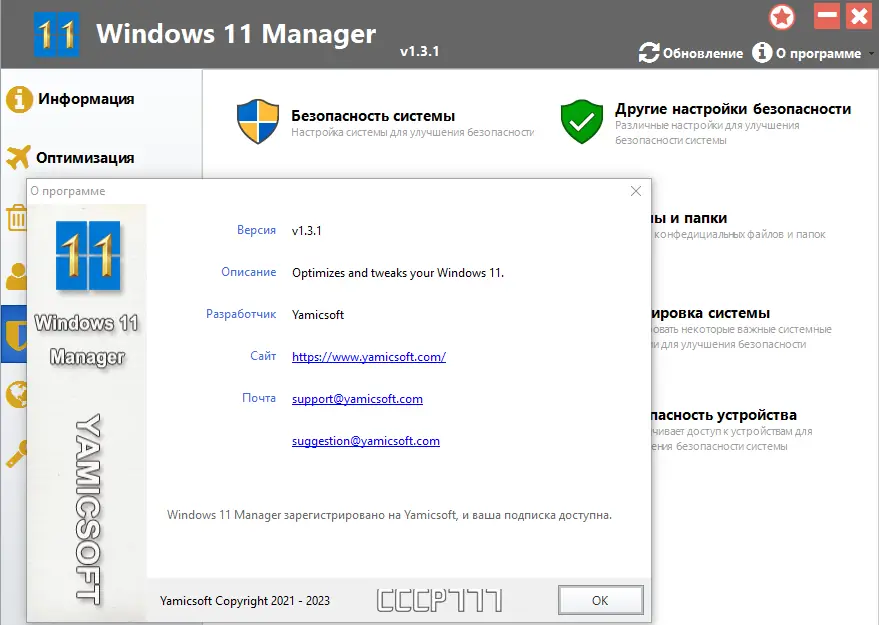Click the red star icon in titlebar
This screenshot has width=879, height=625.
782,17
